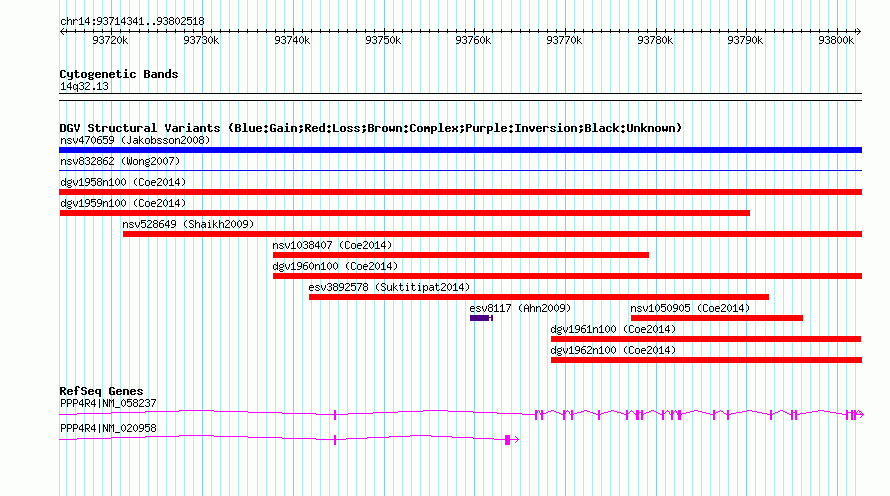Image resolution: width=890 pixels, height=496 pixels.
Task: Click the red nsv528649 variant bar
Action: (492, 234)
